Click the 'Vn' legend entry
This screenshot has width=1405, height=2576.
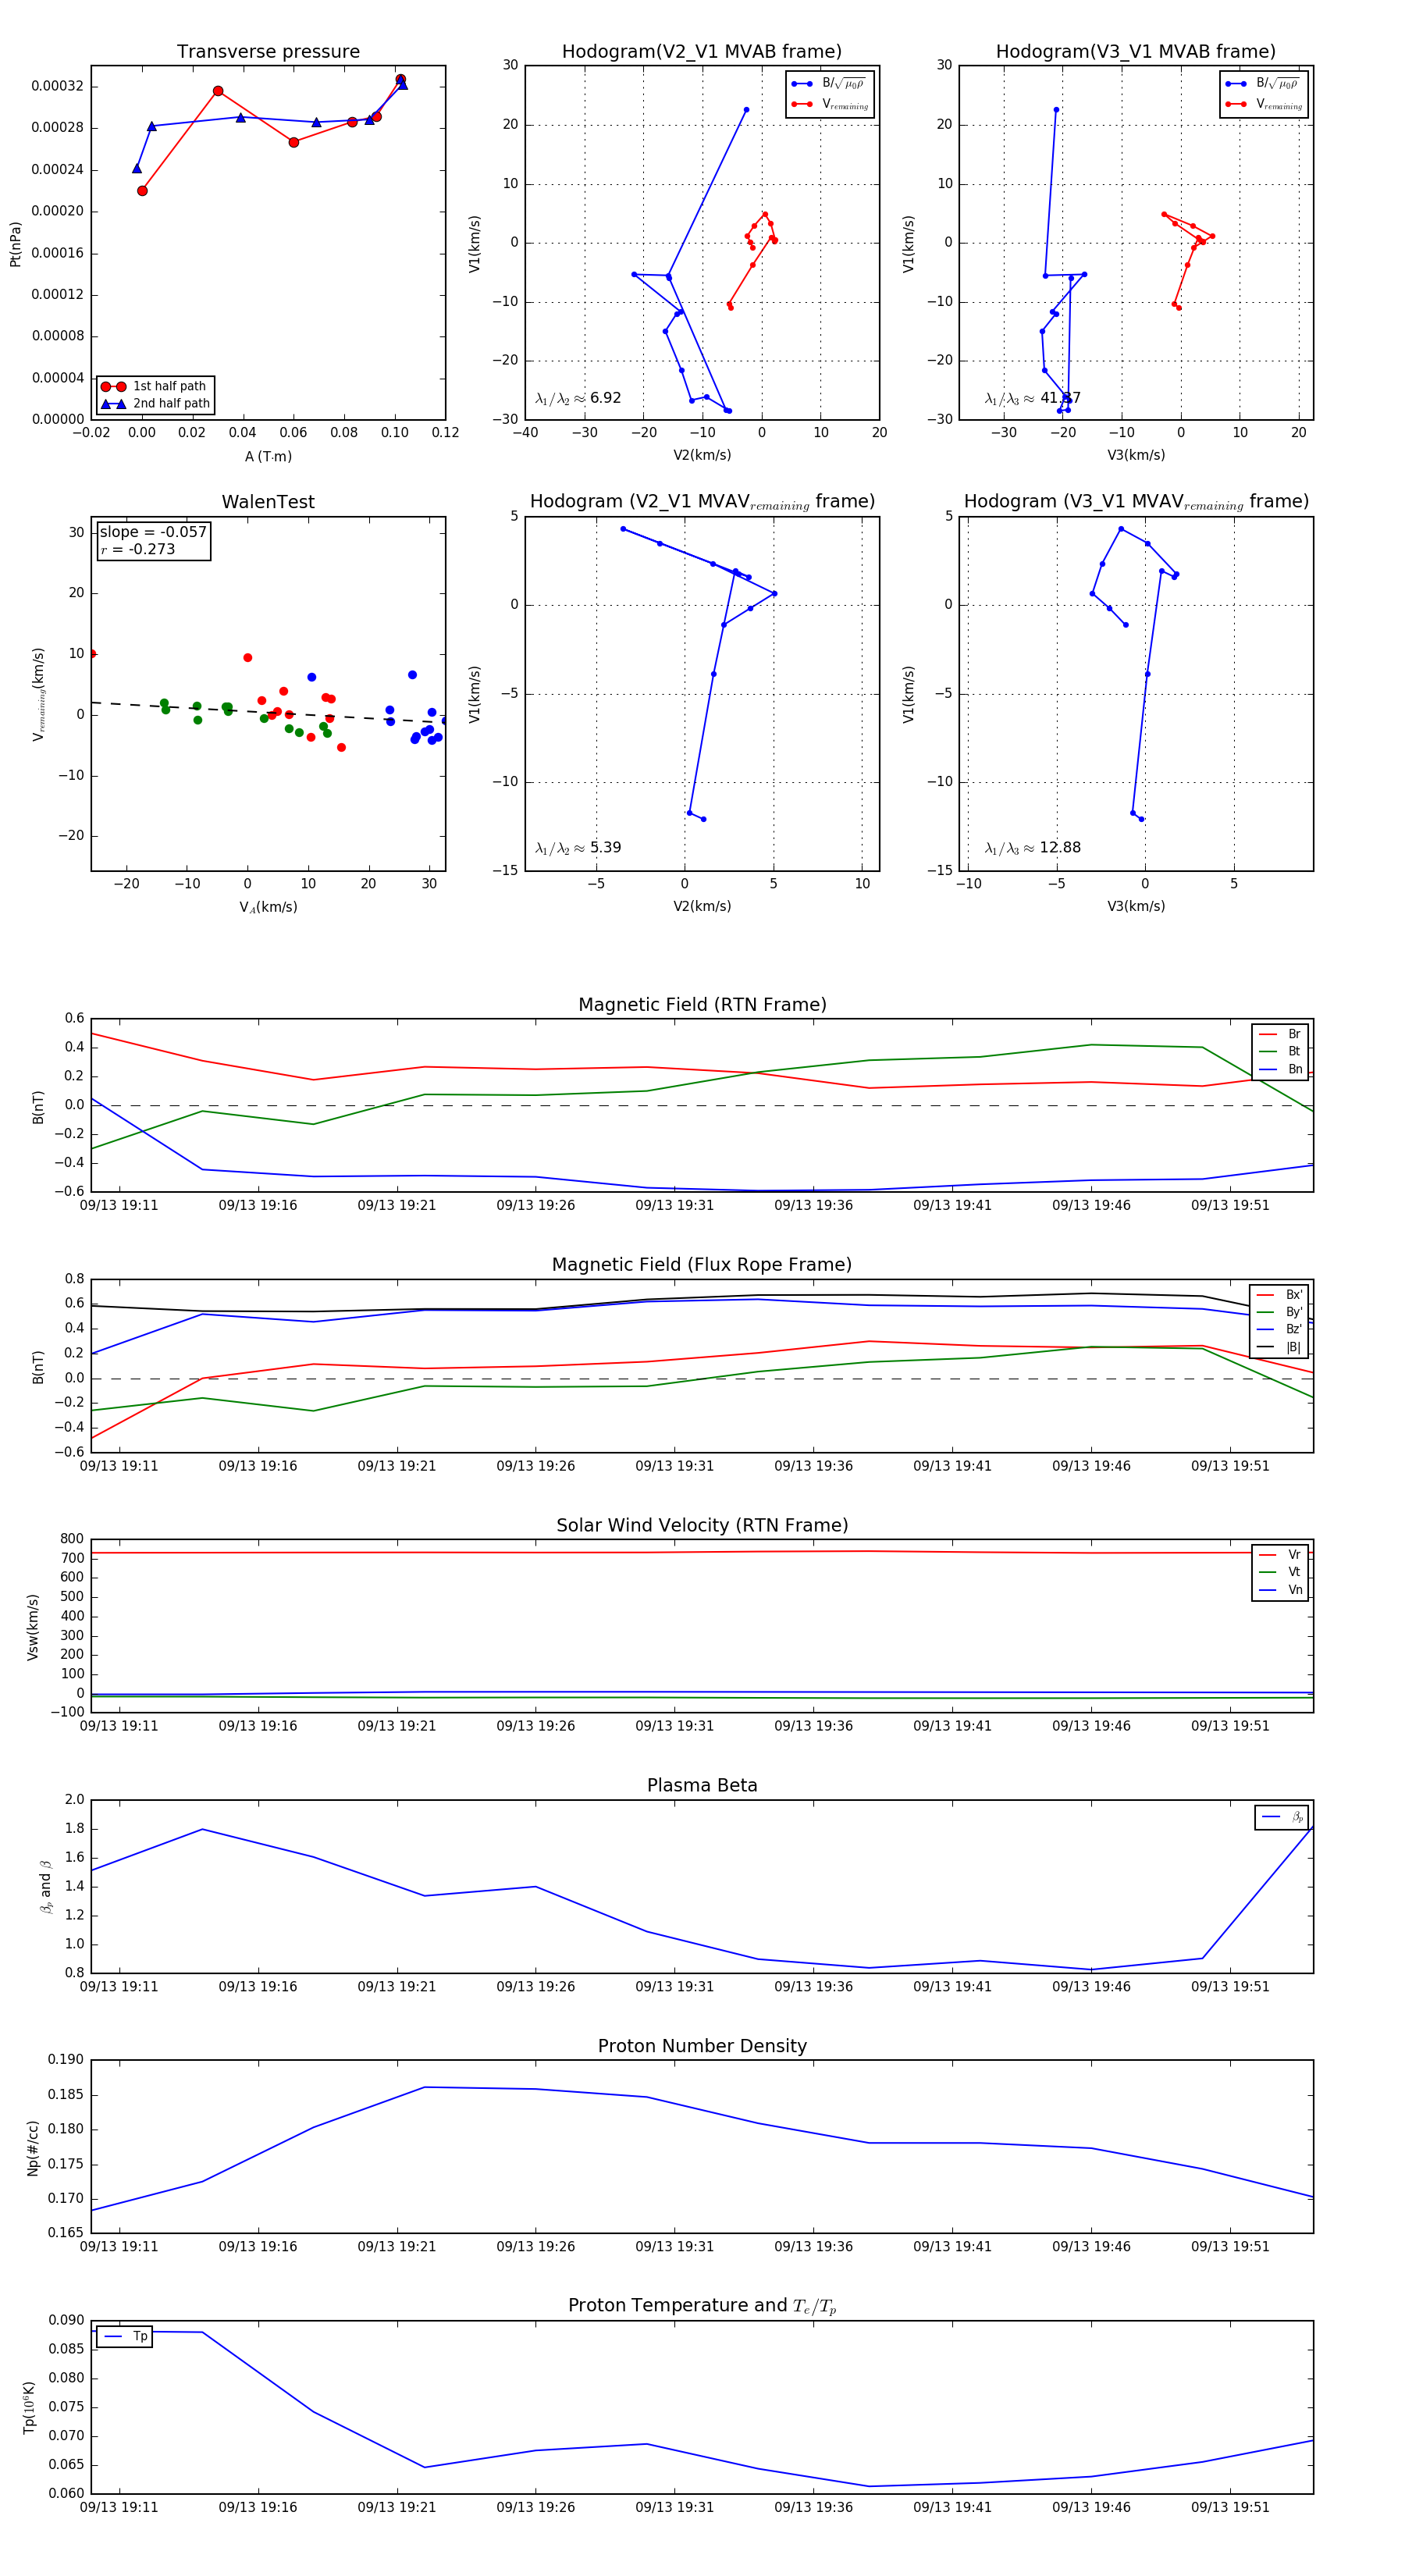(x=1280, y=1590)
